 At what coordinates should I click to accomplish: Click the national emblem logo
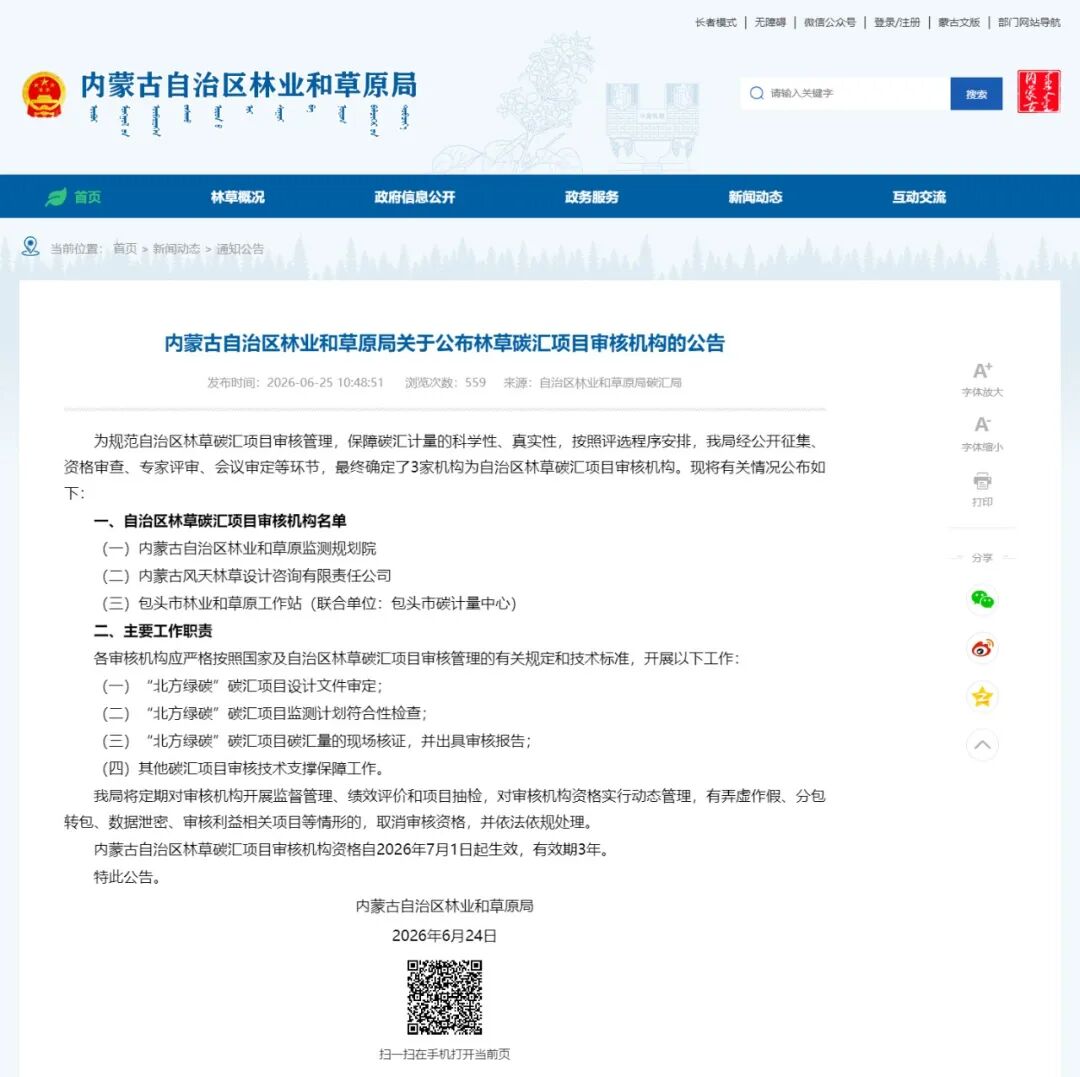pos(44,94)
